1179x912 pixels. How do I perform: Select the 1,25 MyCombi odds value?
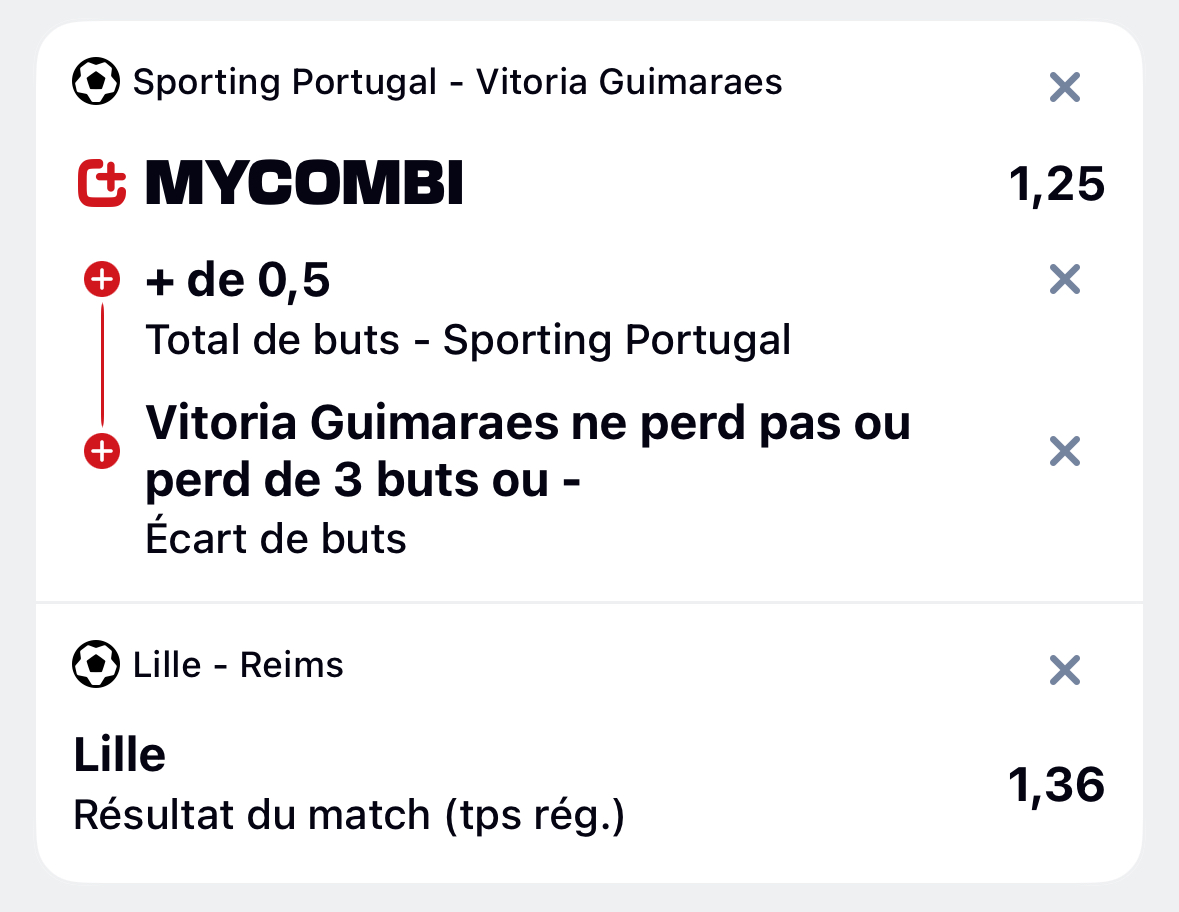(1056, 184)
